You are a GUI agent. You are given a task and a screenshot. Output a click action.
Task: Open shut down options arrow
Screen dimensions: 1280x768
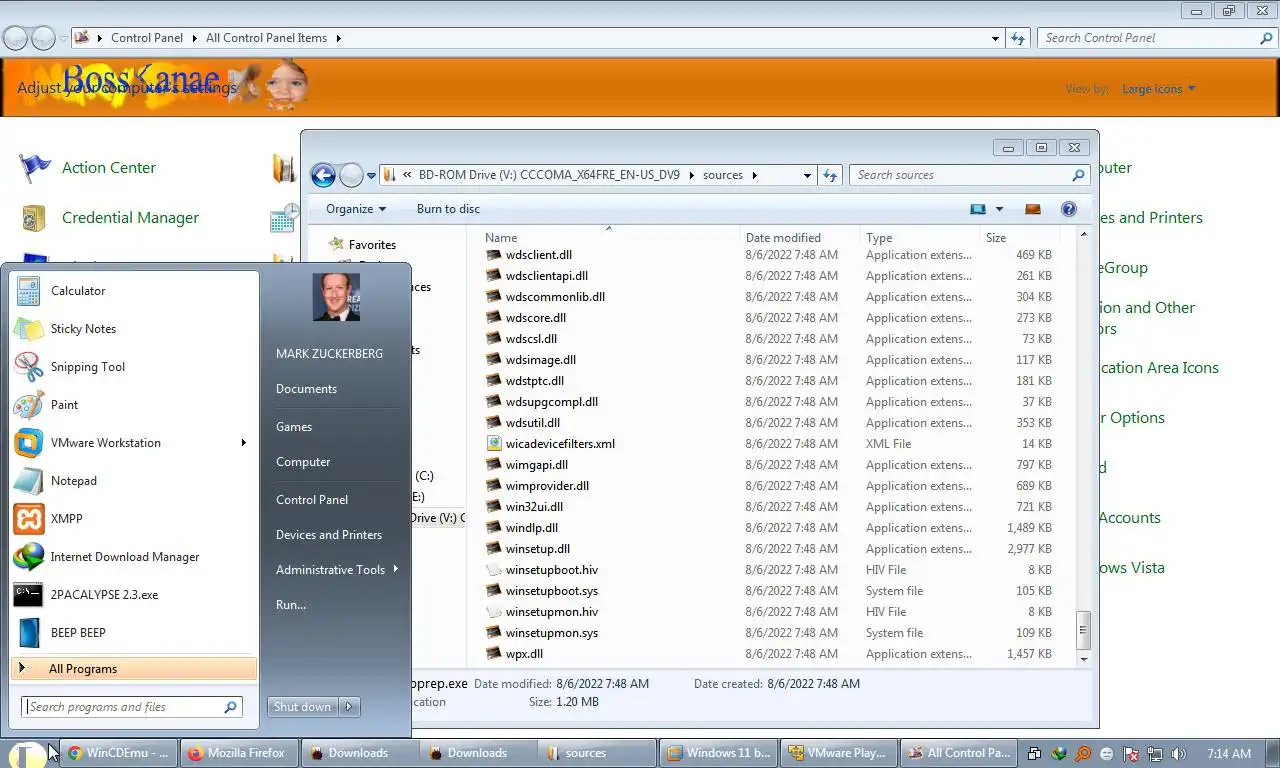point(349,707)
